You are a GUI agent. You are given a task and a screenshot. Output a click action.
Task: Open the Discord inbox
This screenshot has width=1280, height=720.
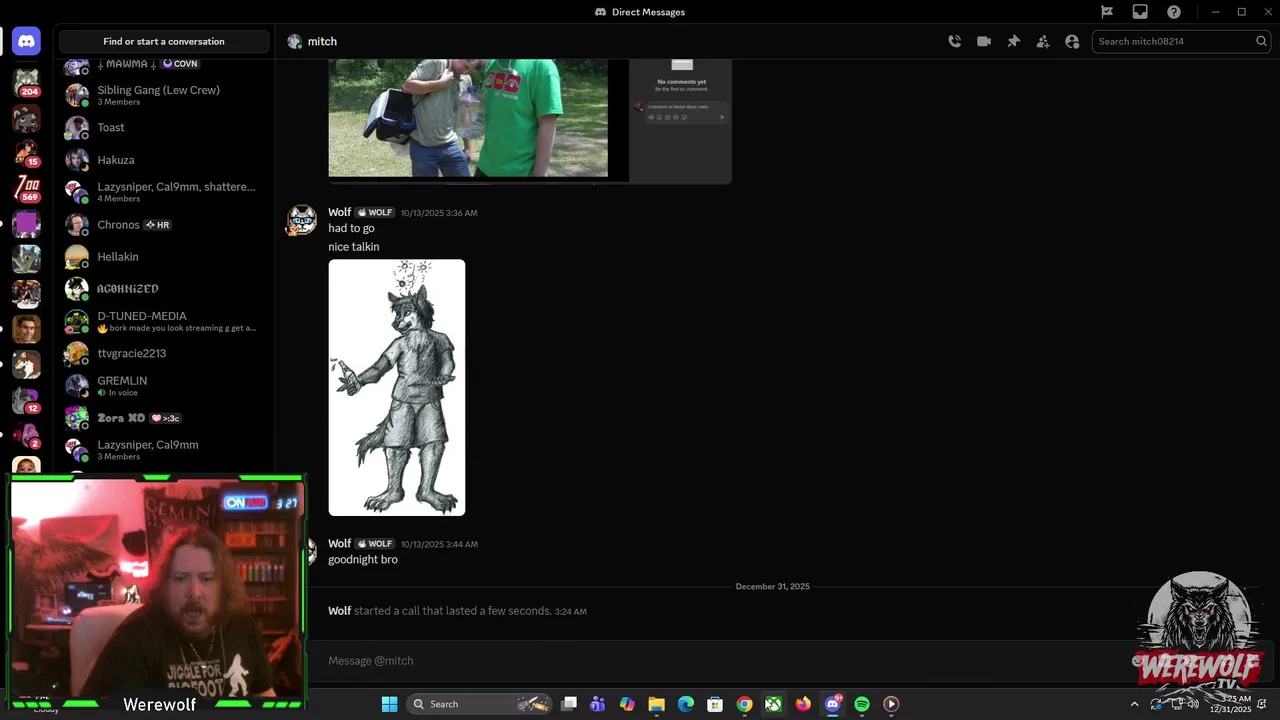point(1140,12)
